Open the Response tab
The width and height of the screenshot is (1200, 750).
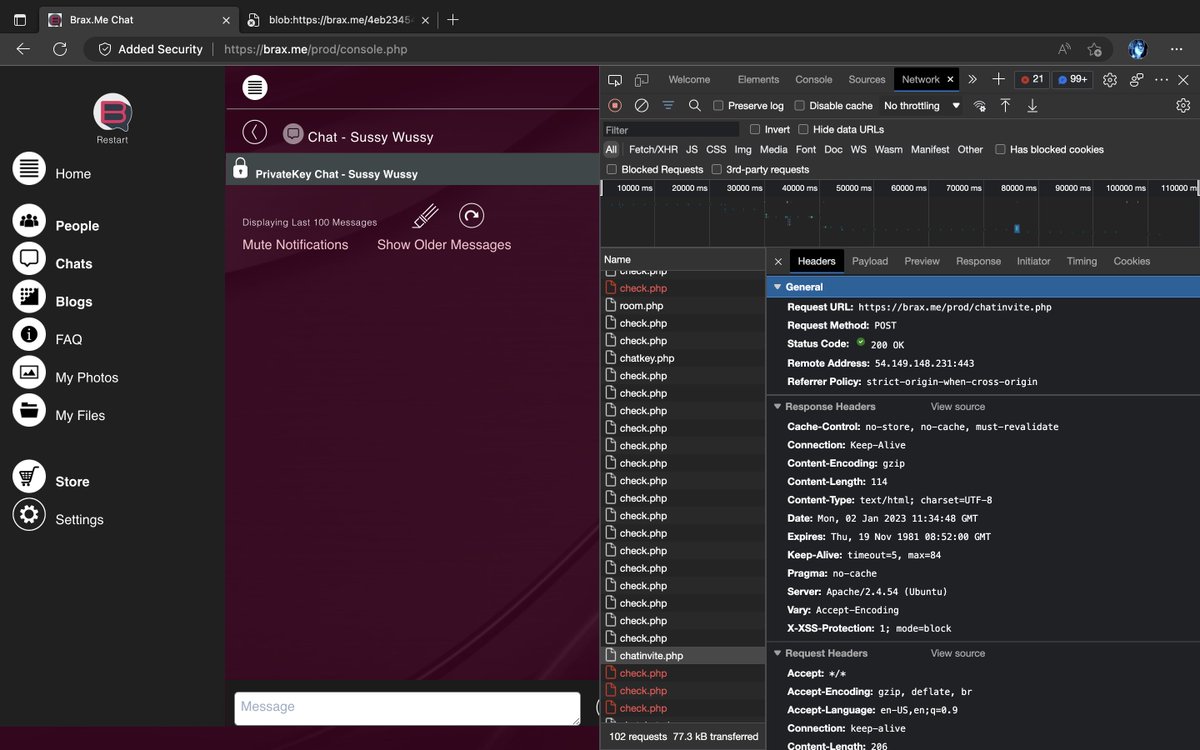coord(978,261)
